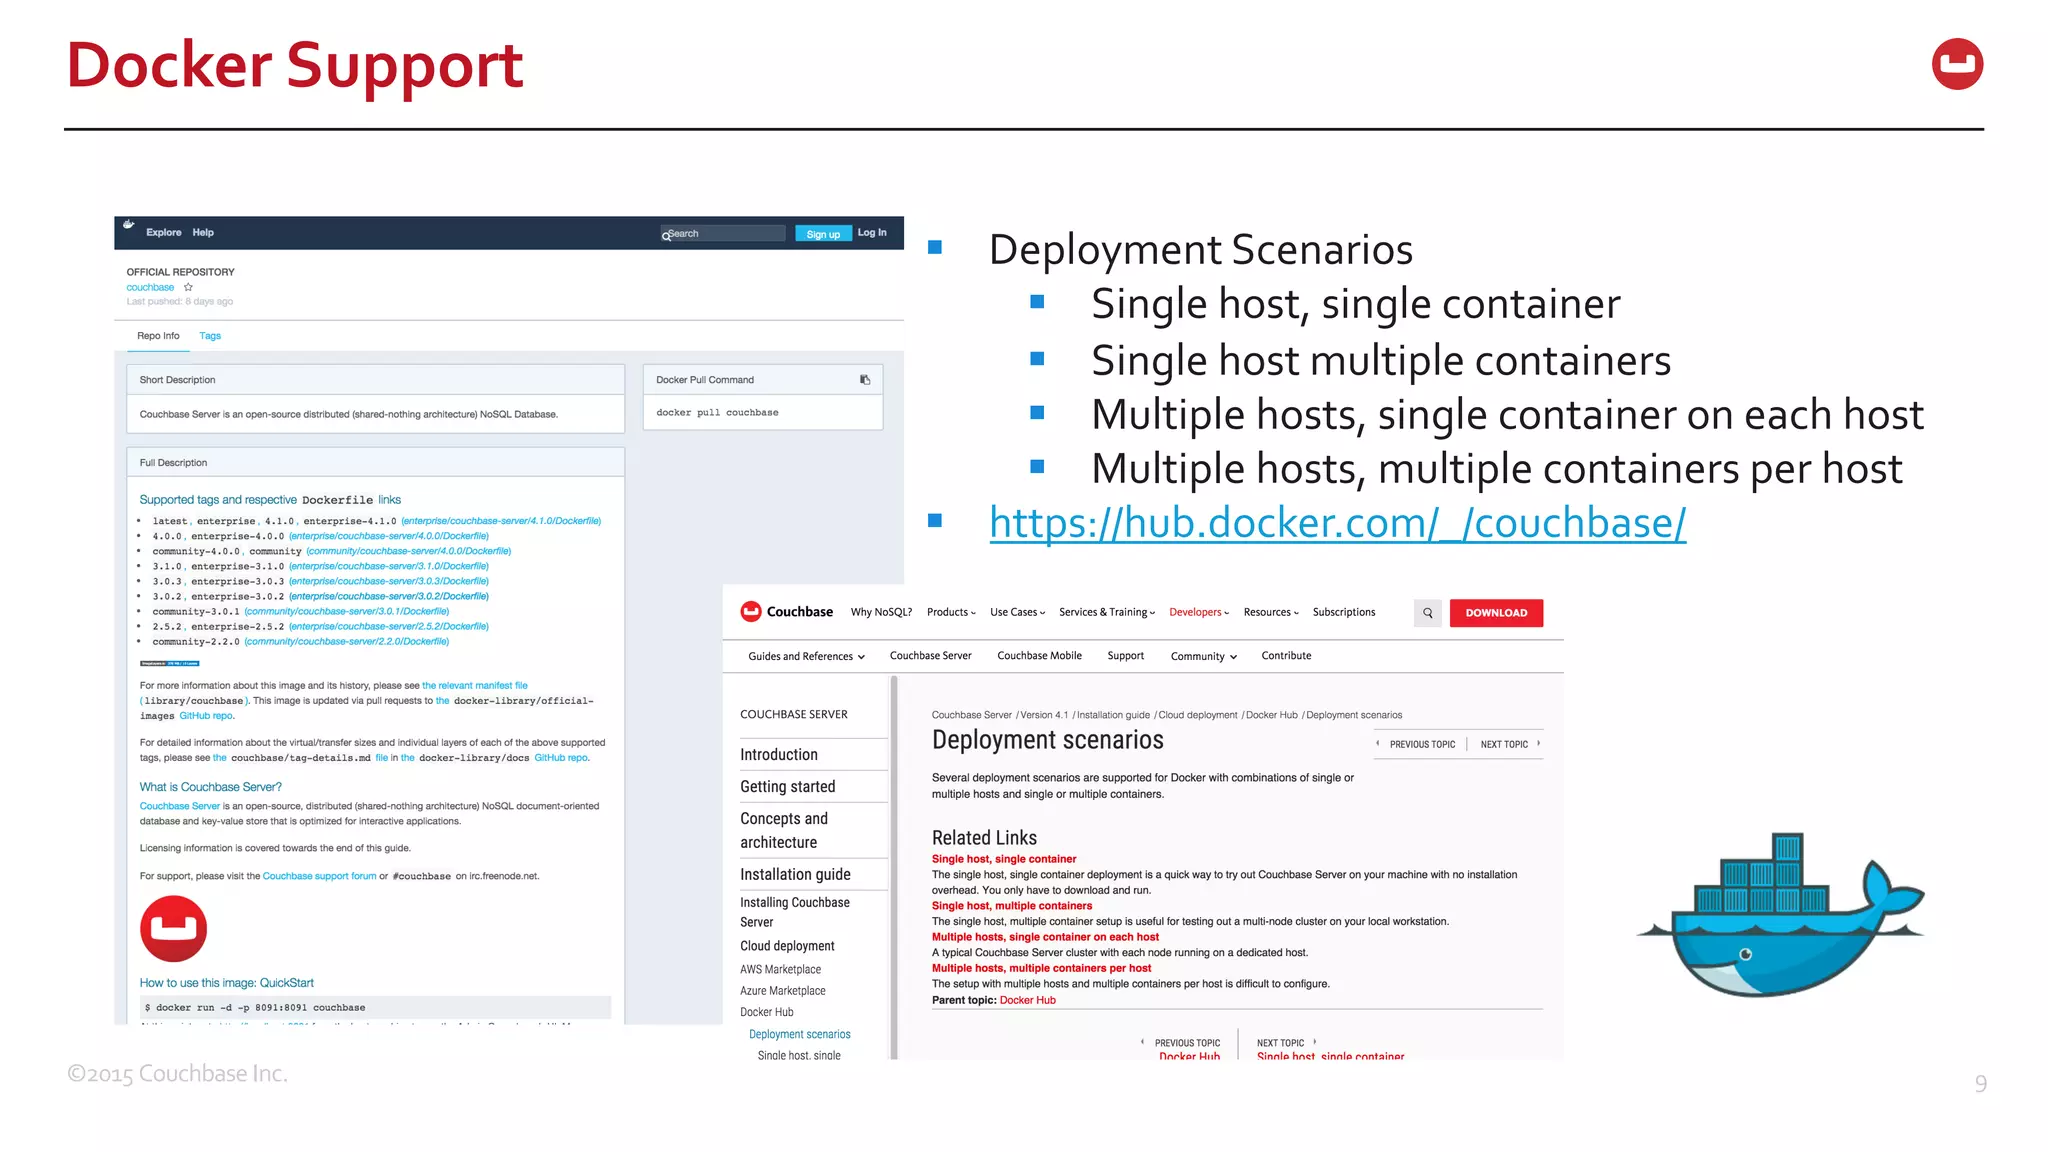Click the Couchbase logo in the website header
The height and width of the screenshot is (1152, 2048).
pos(786,612)
